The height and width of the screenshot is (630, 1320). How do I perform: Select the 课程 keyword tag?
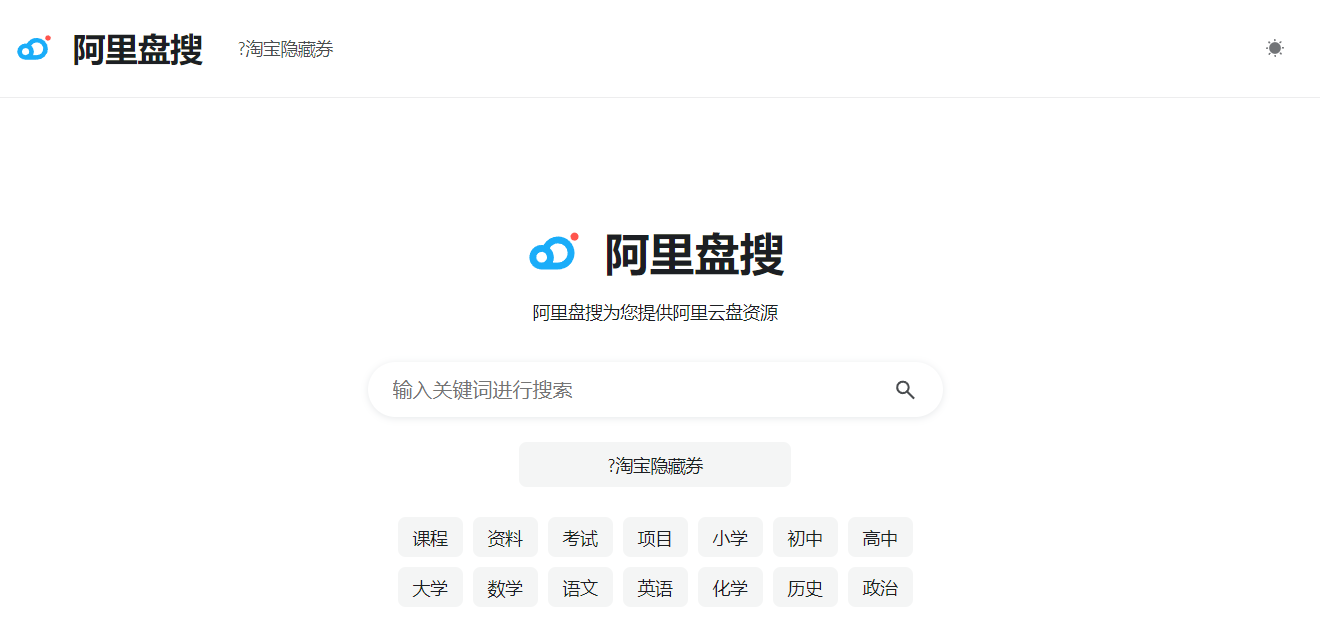430,537
